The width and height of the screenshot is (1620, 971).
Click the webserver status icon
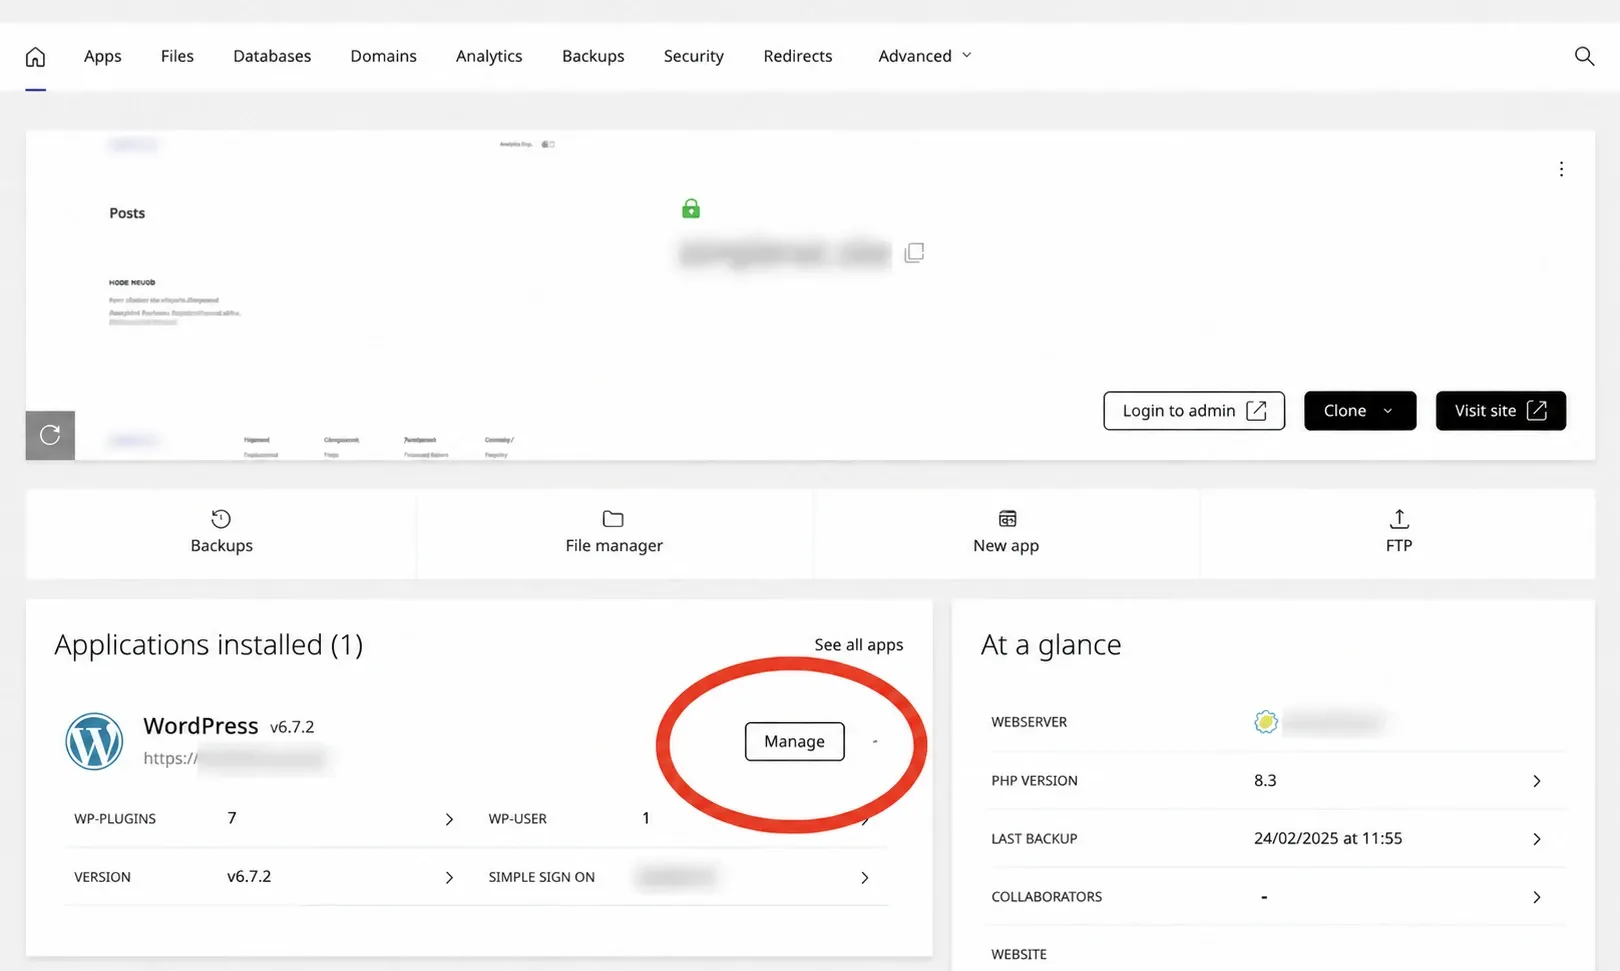pos(1266,722)
